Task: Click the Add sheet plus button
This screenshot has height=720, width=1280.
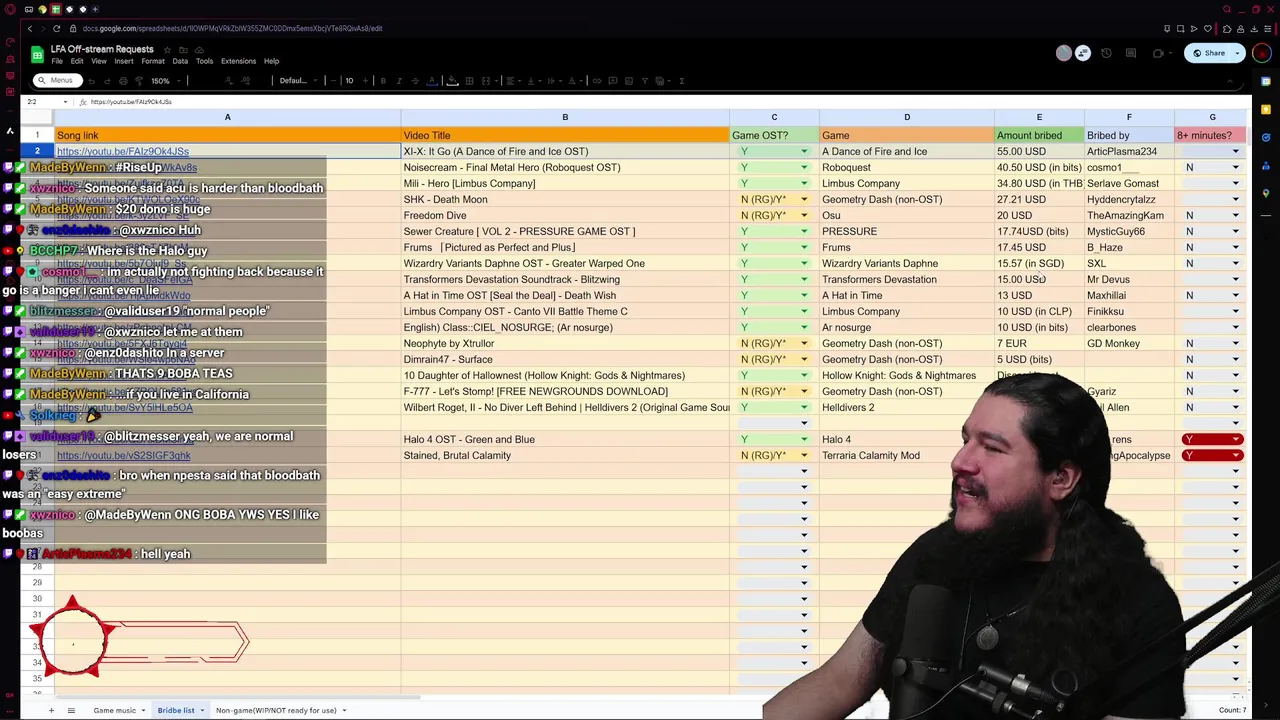Action: 51,711
